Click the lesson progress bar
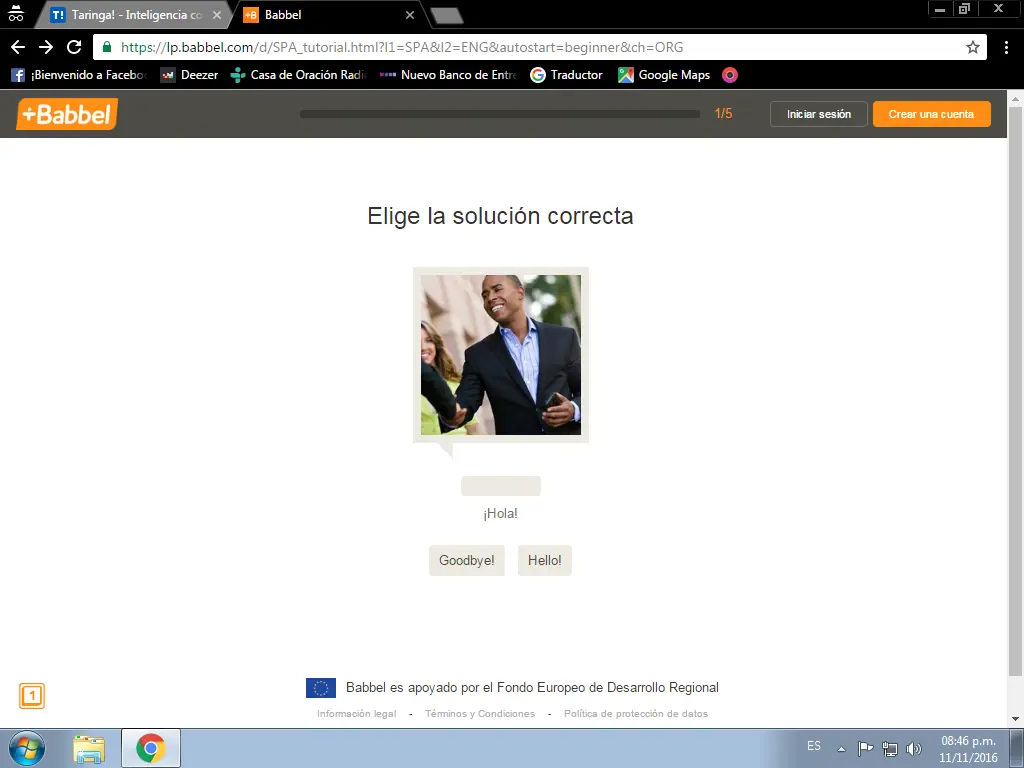The image size is (1024, 768). click(x=500, y=114)
